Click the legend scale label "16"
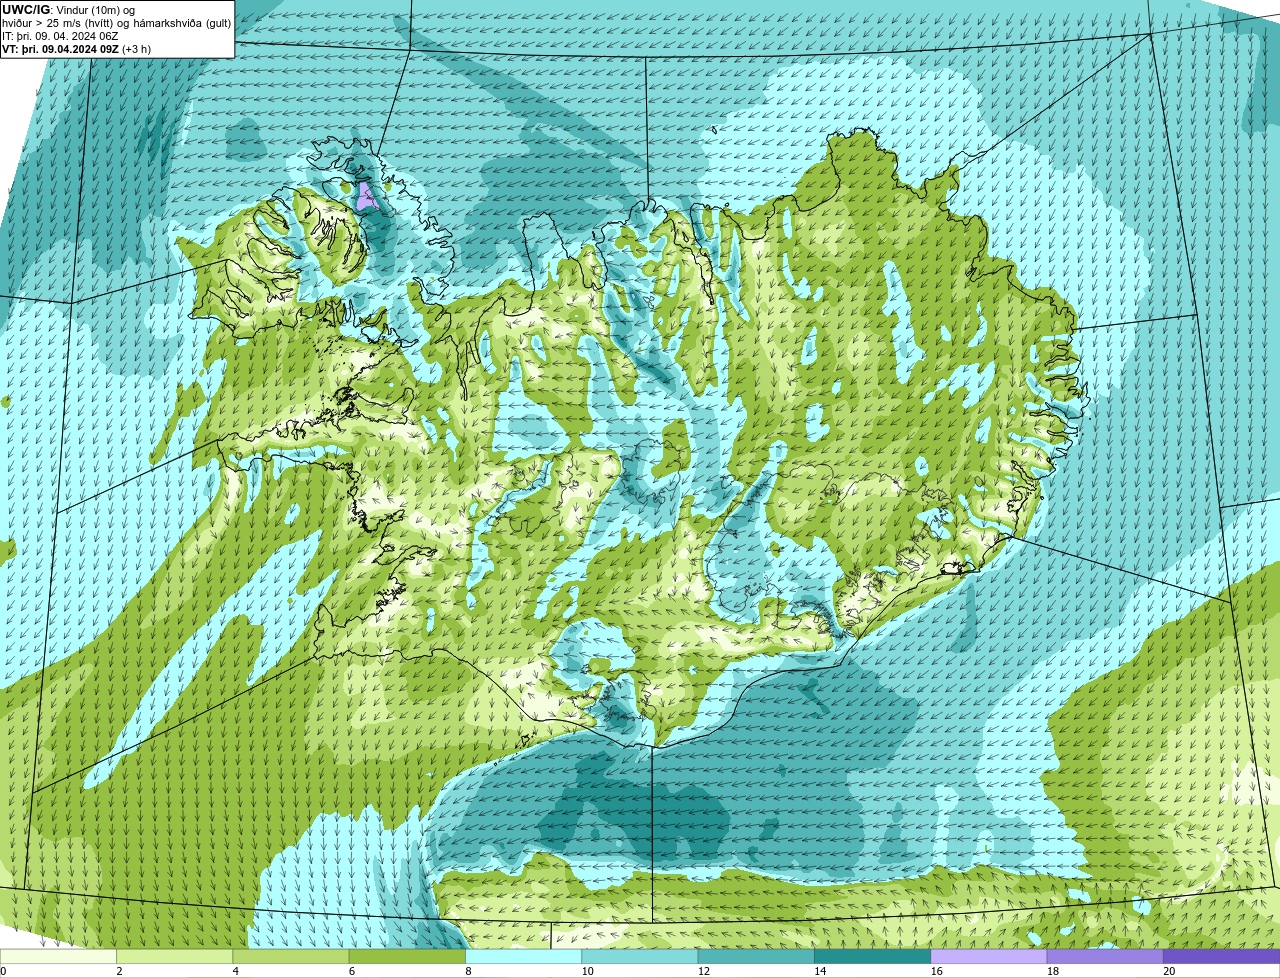The height and width of the screenshot is (978, 1280). pos(936,971)
